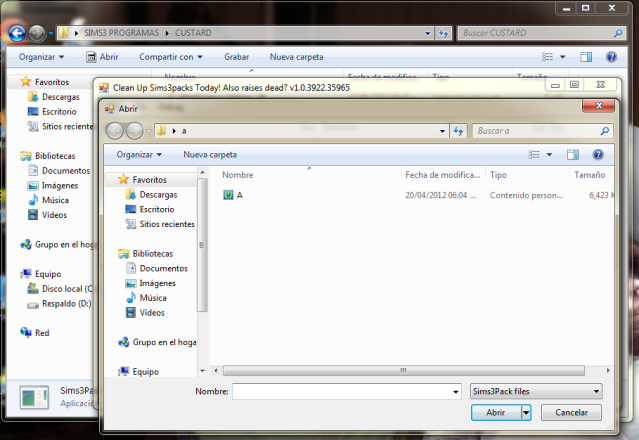The height and width of the screenshot is (440, 639).
Task: Click the Buscar a search box
Action: (535, 131)
